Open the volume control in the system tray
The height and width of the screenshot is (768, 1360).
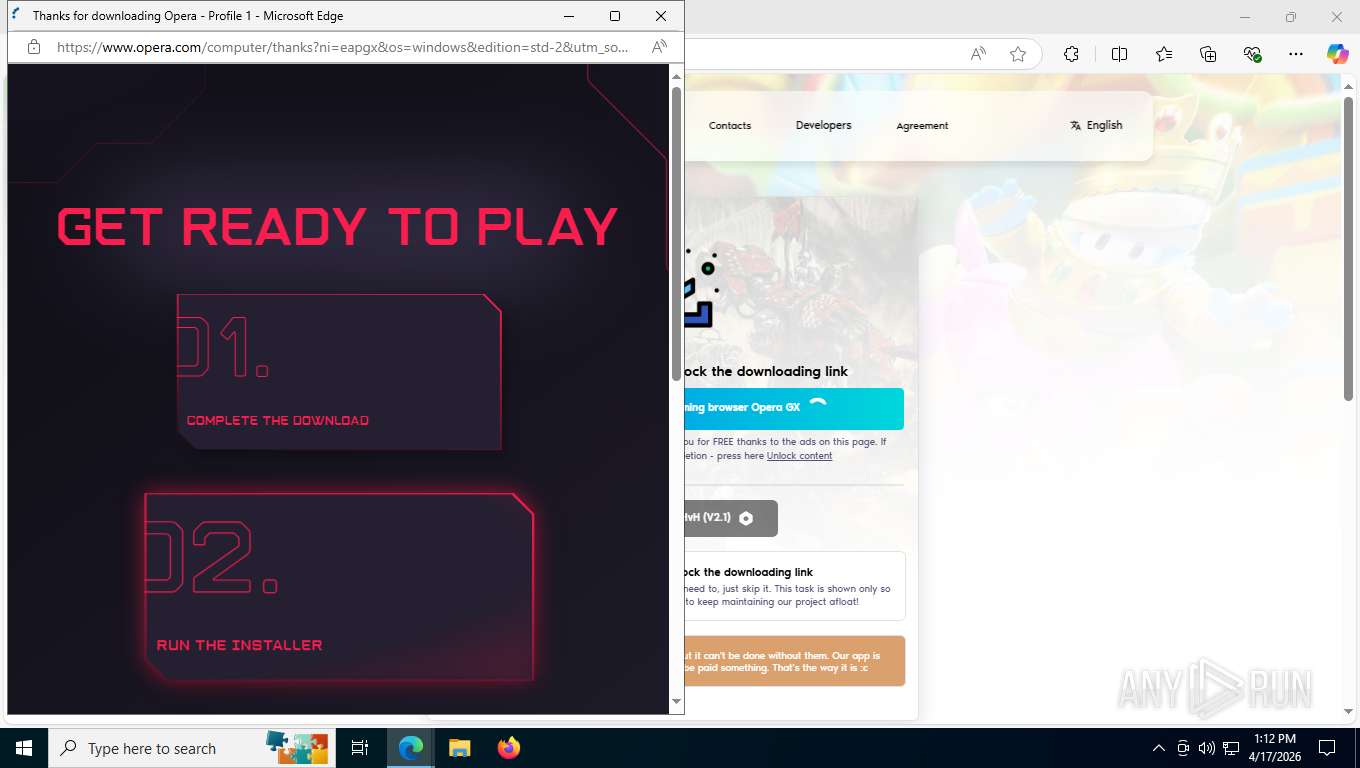point(1207,748)
